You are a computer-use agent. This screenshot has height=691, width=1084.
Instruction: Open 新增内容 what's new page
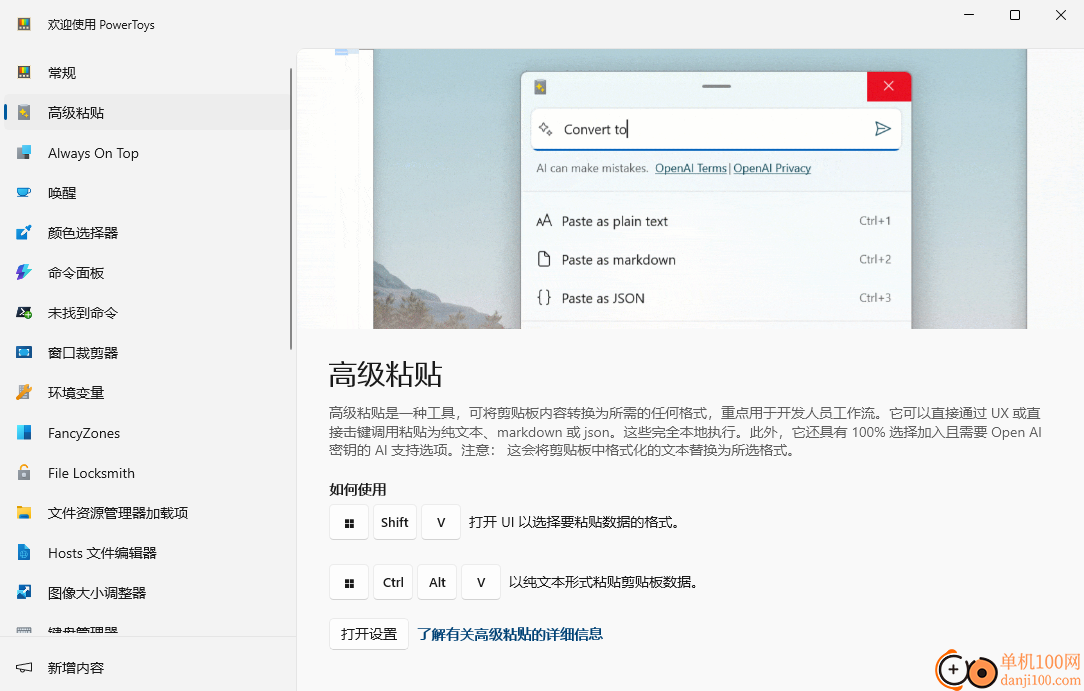(x=147, y=668)
